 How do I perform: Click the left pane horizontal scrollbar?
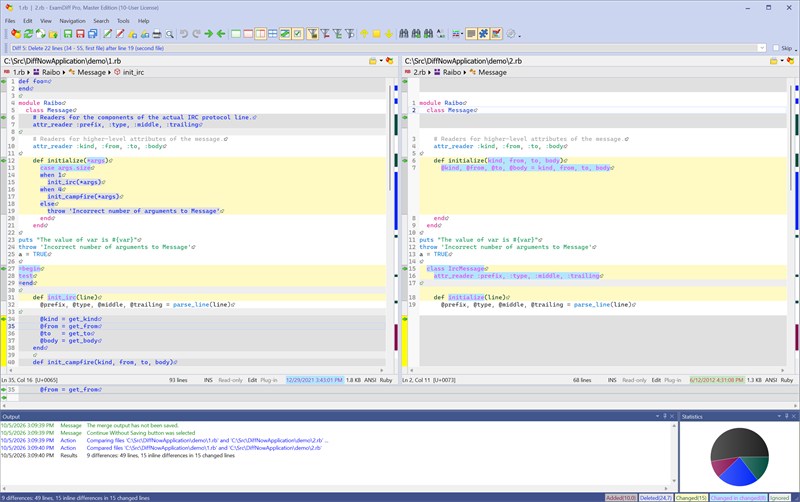[194, 370]
